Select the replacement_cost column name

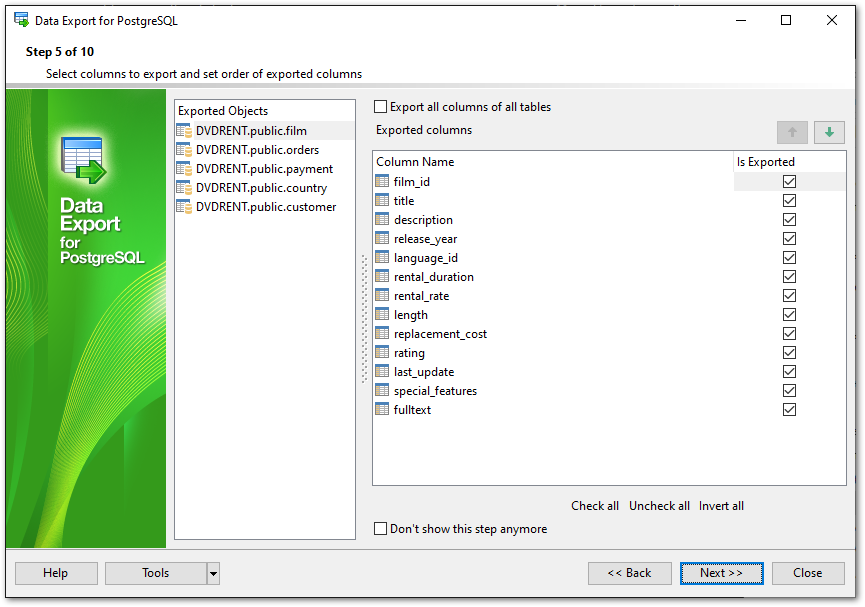(440, 334)
